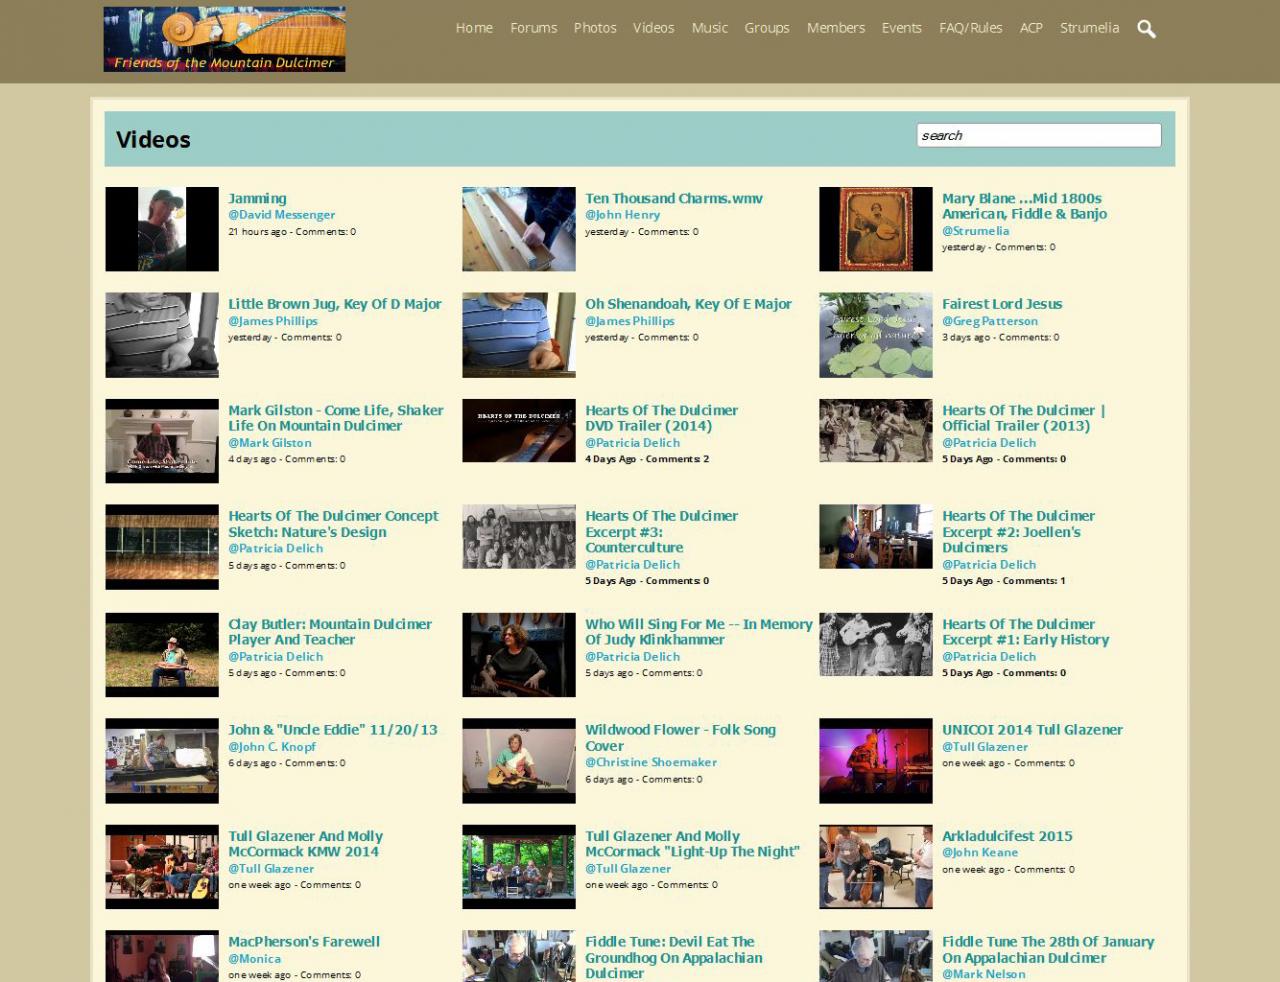
Task: Visit @David Messenger's profile
Action: pyautogui.click(x=281, y=215)
